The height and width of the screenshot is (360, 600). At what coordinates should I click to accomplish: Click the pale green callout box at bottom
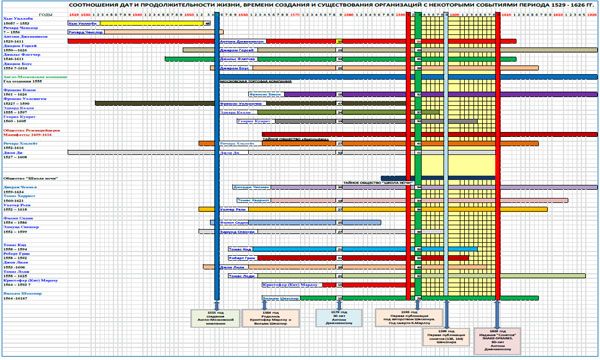pos(215,318)
